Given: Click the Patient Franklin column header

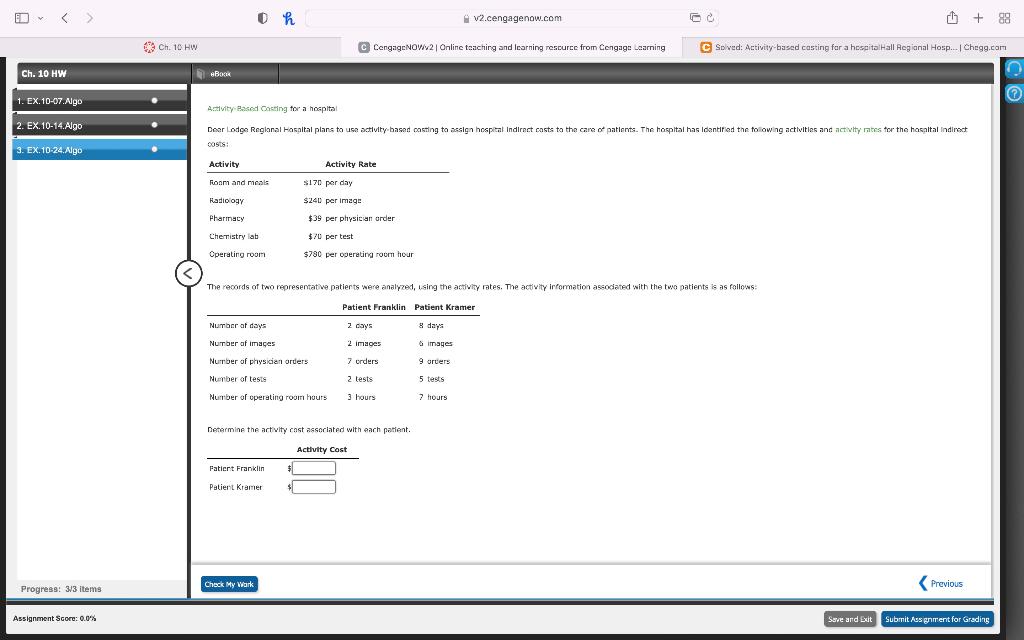Looking at the screenshot, I should pyautogui.click(x=374, y=307).
